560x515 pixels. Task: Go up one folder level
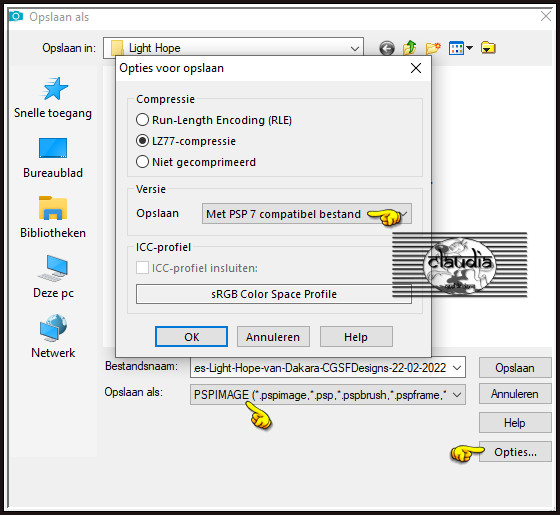click(x=410, y=48)
